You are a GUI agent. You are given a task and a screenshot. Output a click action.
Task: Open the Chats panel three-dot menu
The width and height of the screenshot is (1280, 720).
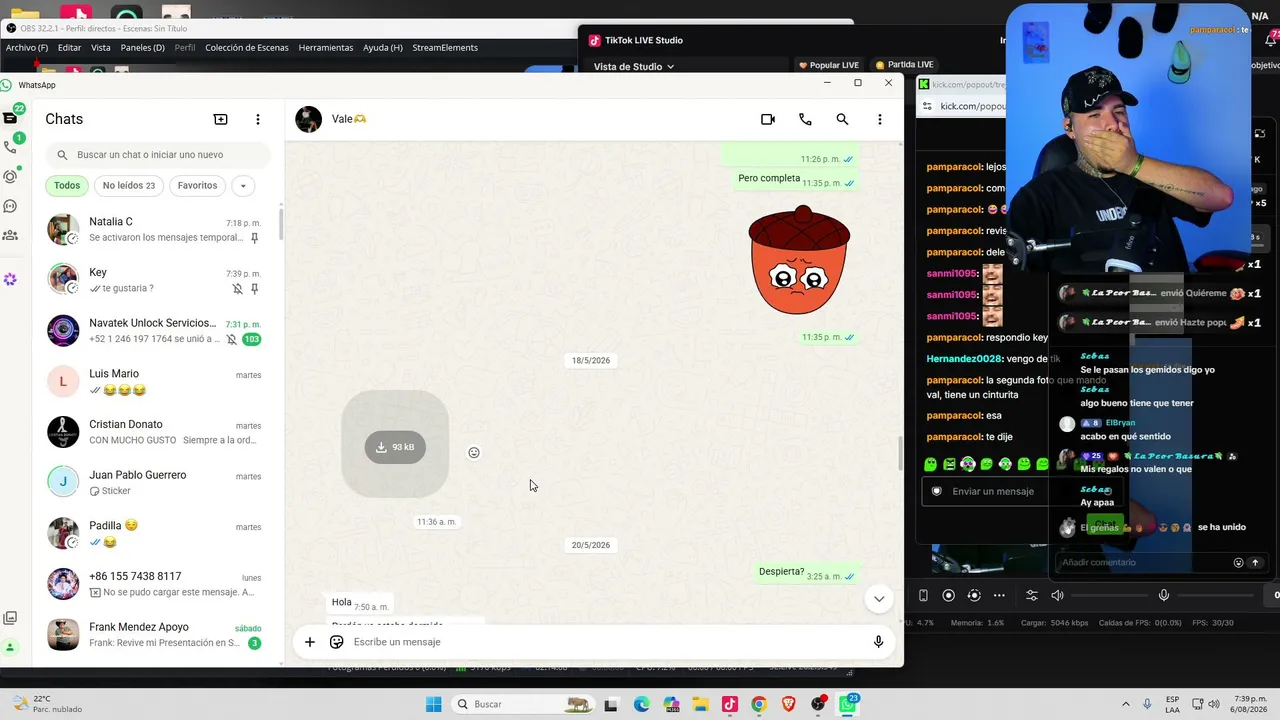pyautogui.click(x=257, y=119)
